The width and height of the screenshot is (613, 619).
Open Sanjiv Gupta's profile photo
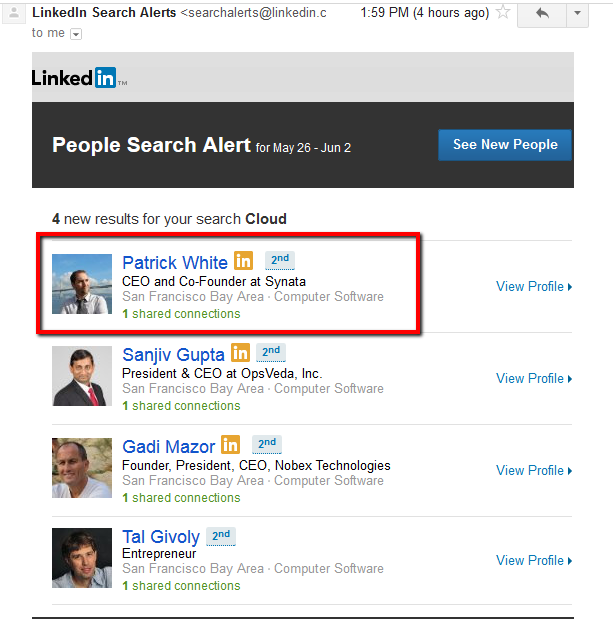(x=82, y=376)
